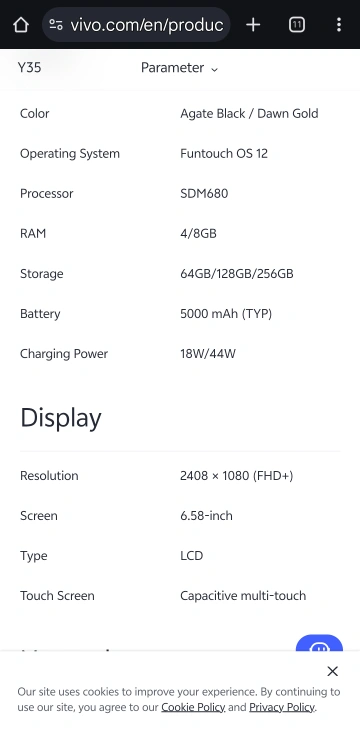Open the Privacy Policy link
The height and width of the screenshot is (734, 360).
point(282,707)
